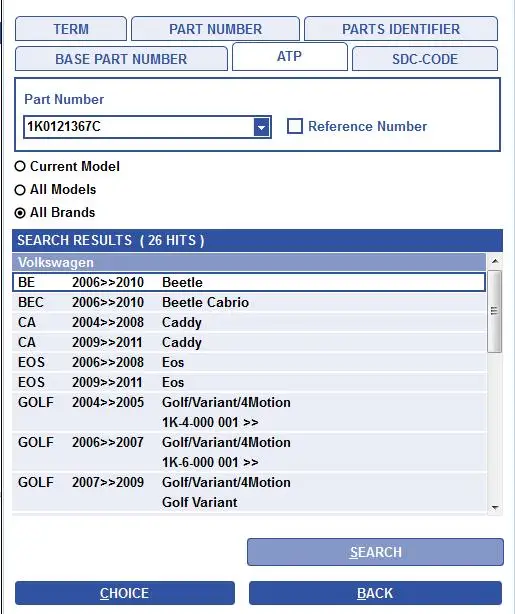Switch to BASE PART NUMBER tab
The width and height of the screenshot is (515, 614).
[121, 59]
